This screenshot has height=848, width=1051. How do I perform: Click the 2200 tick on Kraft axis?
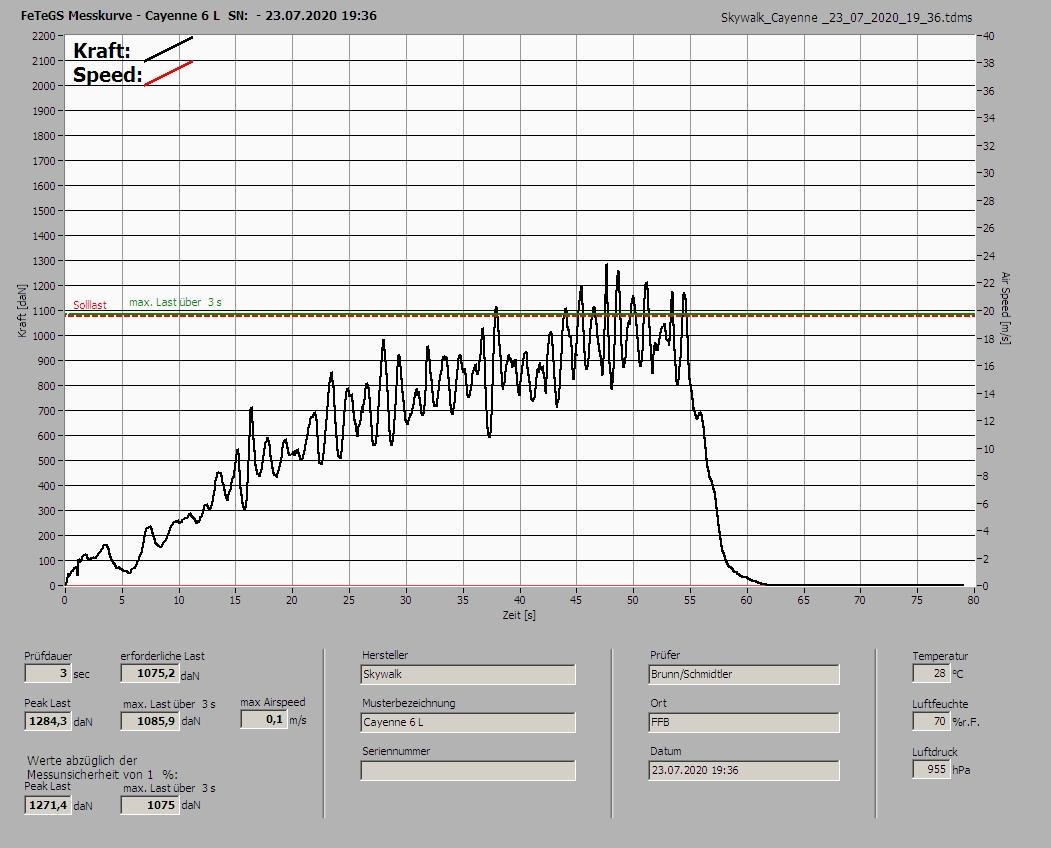43,36
